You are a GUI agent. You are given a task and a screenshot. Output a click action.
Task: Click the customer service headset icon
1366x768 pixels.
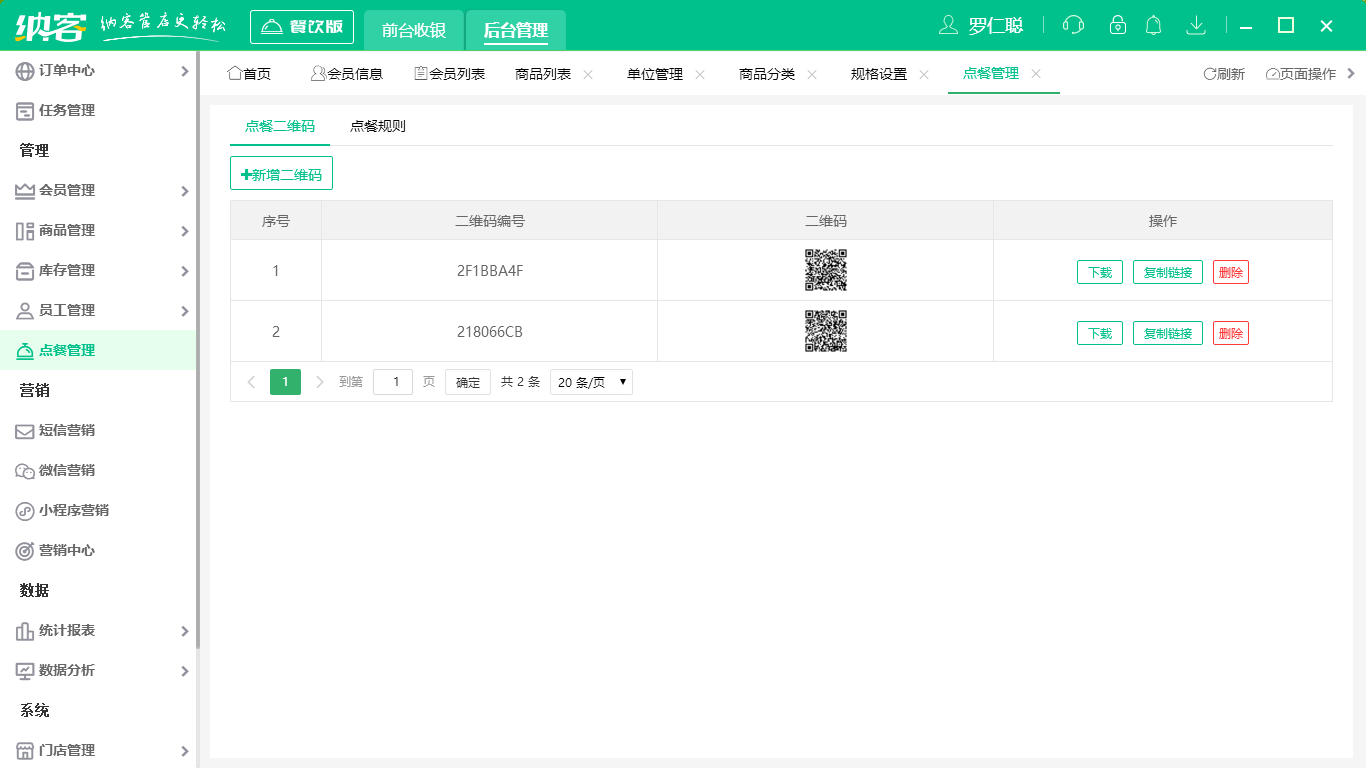tap(1073, 26)
